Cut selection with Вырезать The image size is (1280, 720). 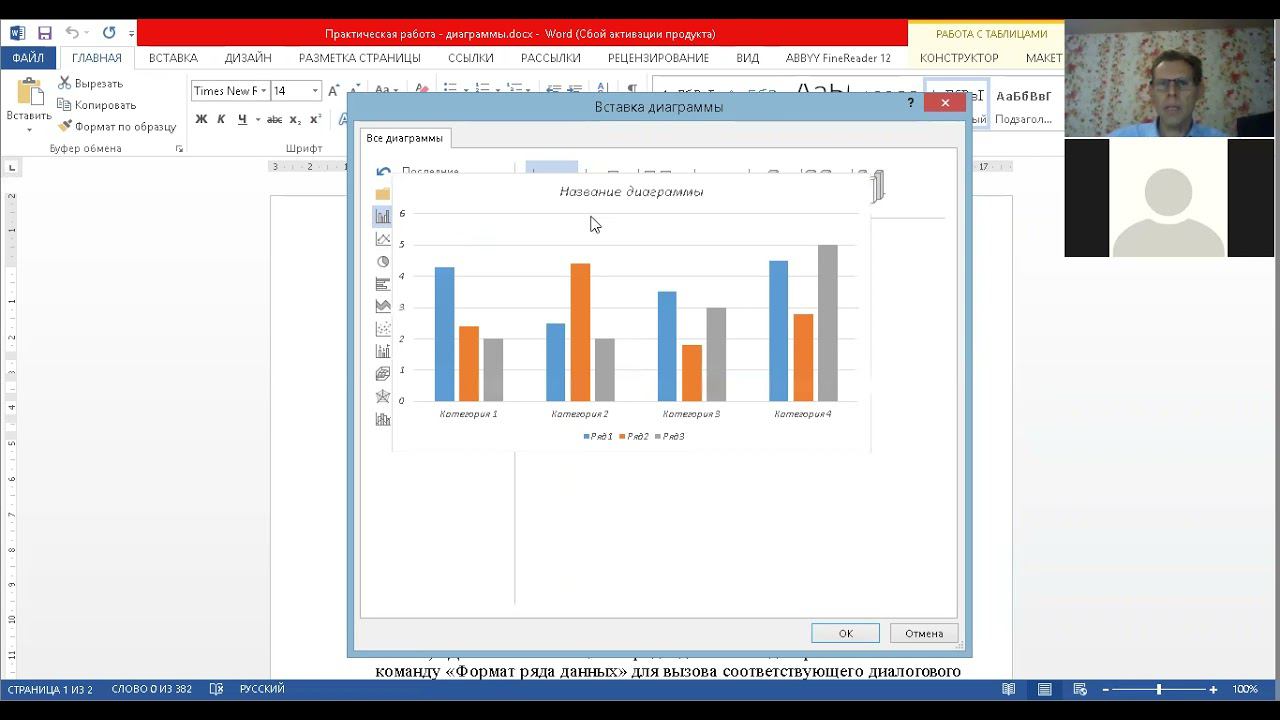point(90,83)
